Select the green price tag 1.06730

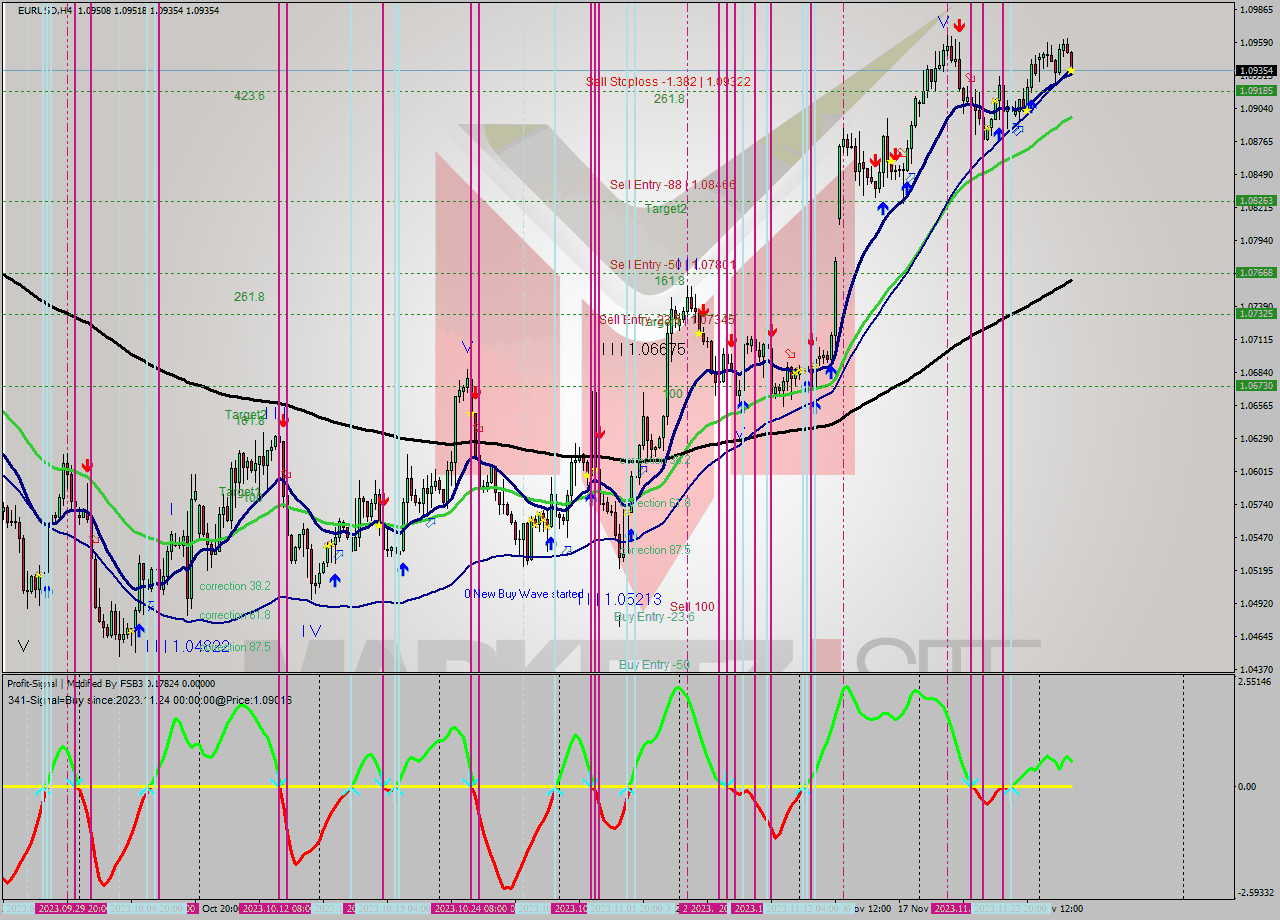click(1255, 385)
